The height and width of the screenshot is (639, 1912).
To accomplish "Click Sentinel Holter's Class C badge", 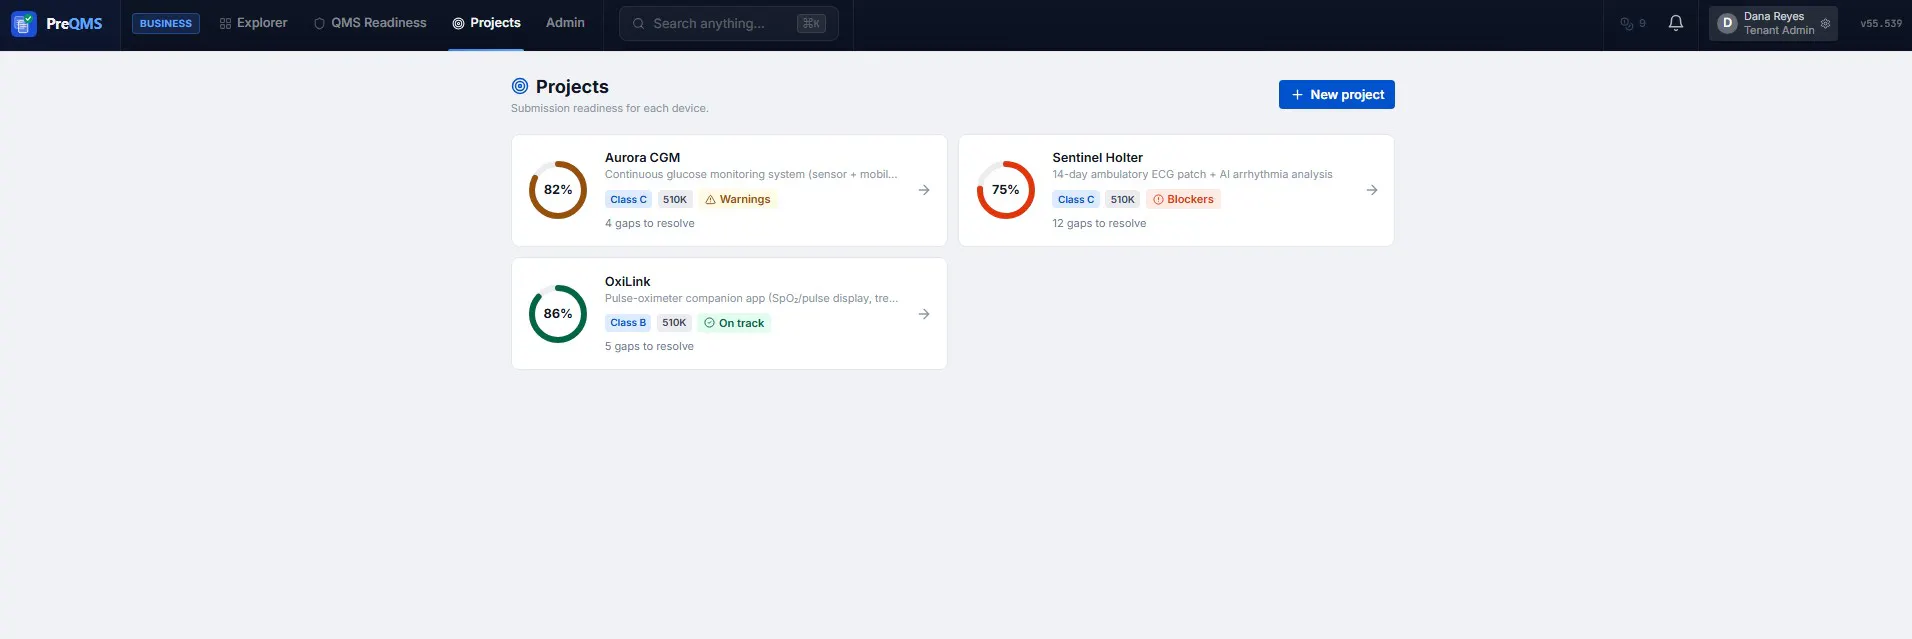I will (x=1076, y=199).
